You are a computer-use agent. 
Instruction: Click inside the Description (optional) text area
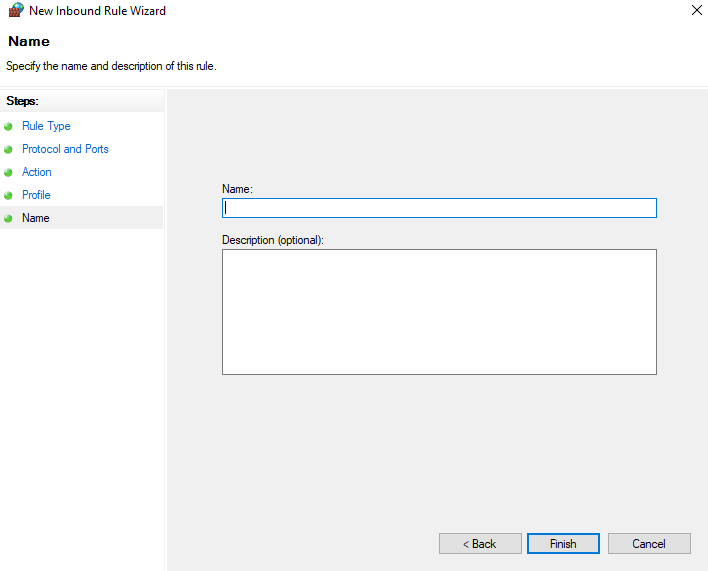point(439,312)
